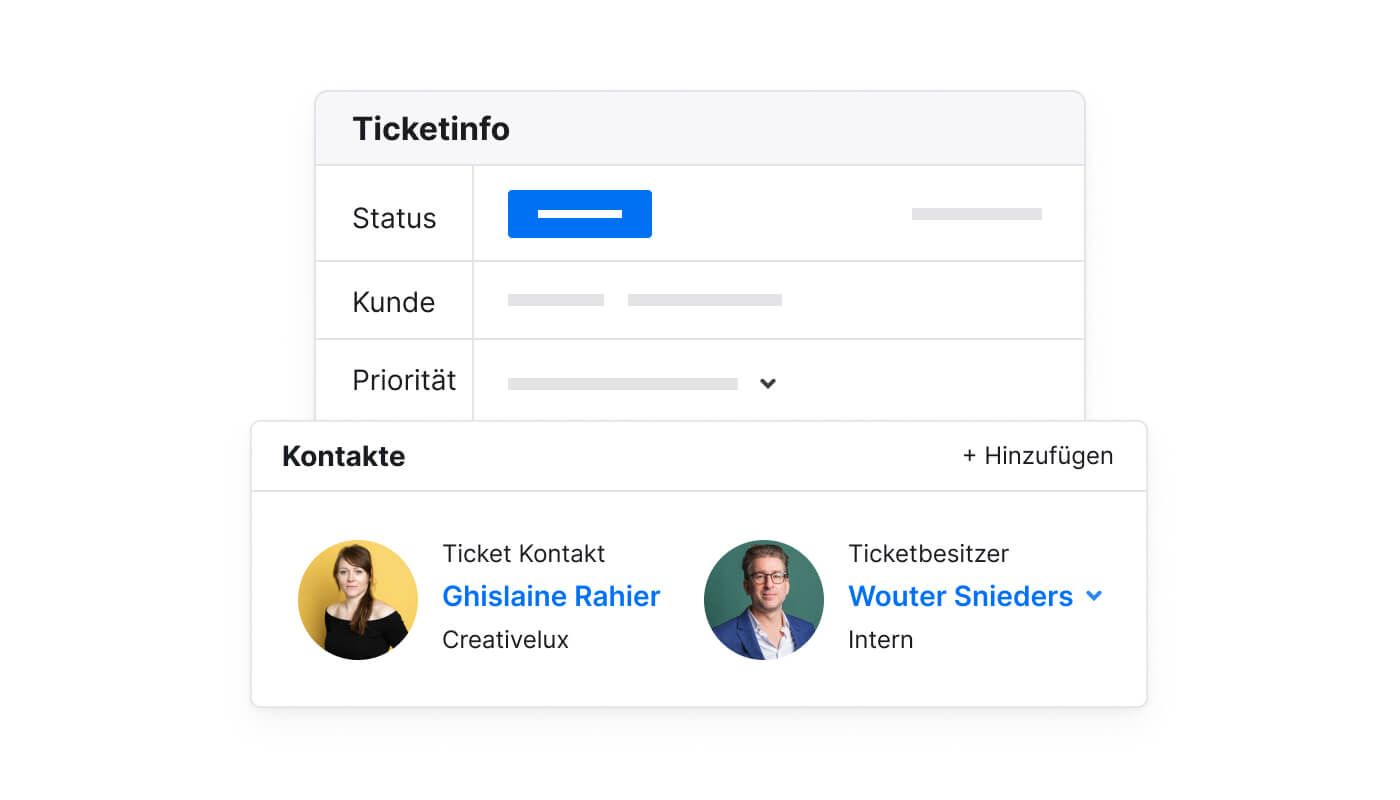Click the Status row label
The height and width of the screenshot is (800, 1400).
point(394,218)
